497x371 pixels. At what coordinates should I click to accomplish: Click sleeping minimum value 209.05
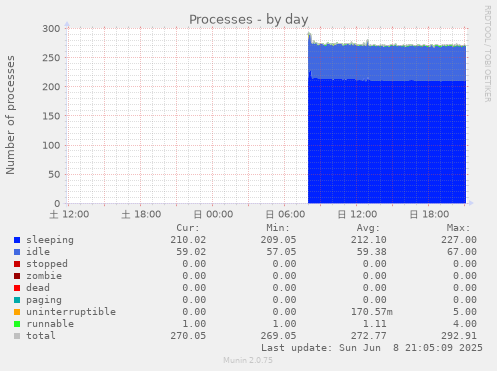(278, 240)
